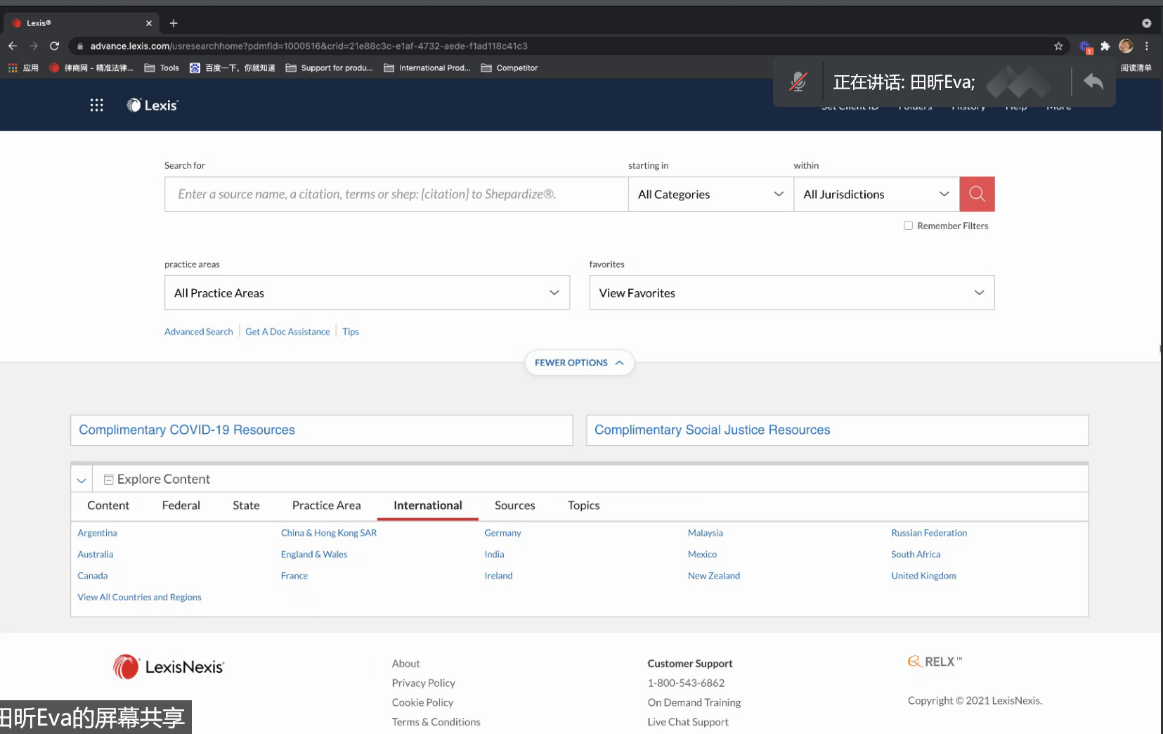Collapse options with FEWER OPTIONS button

click(579, 363)
